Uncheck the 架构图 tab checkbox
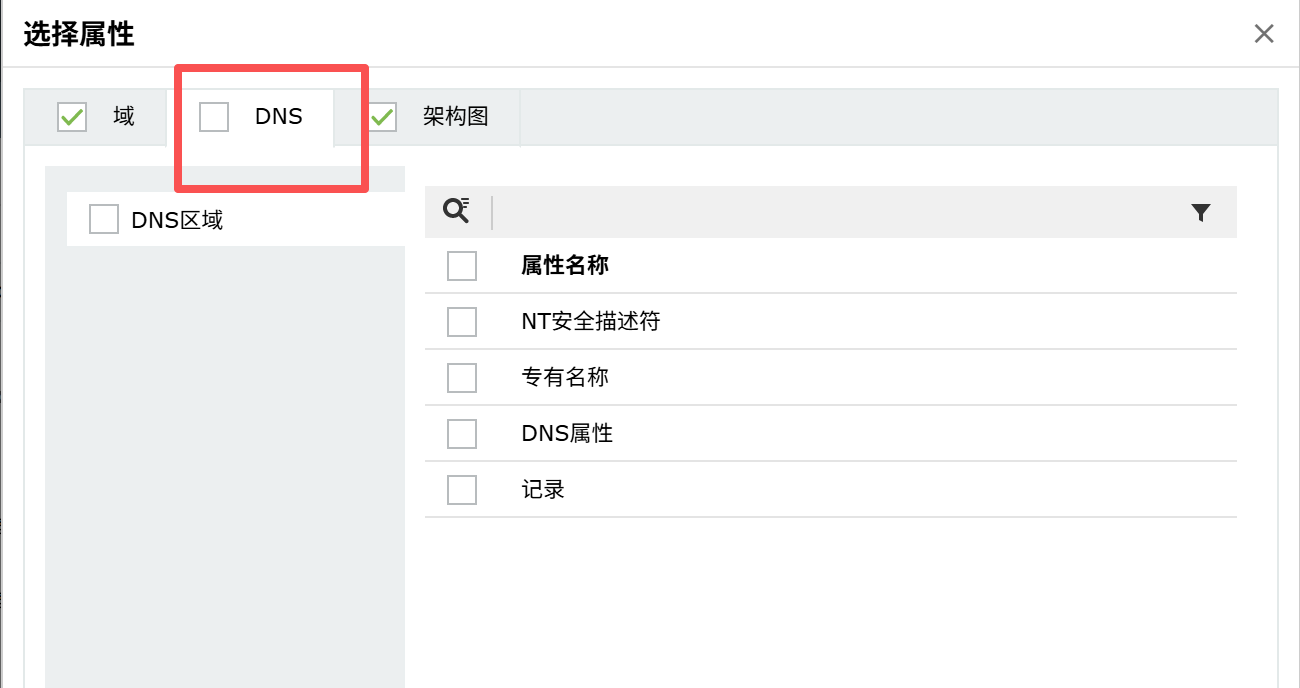Screen dimensions: 1300x688 (x=381, y=117)
